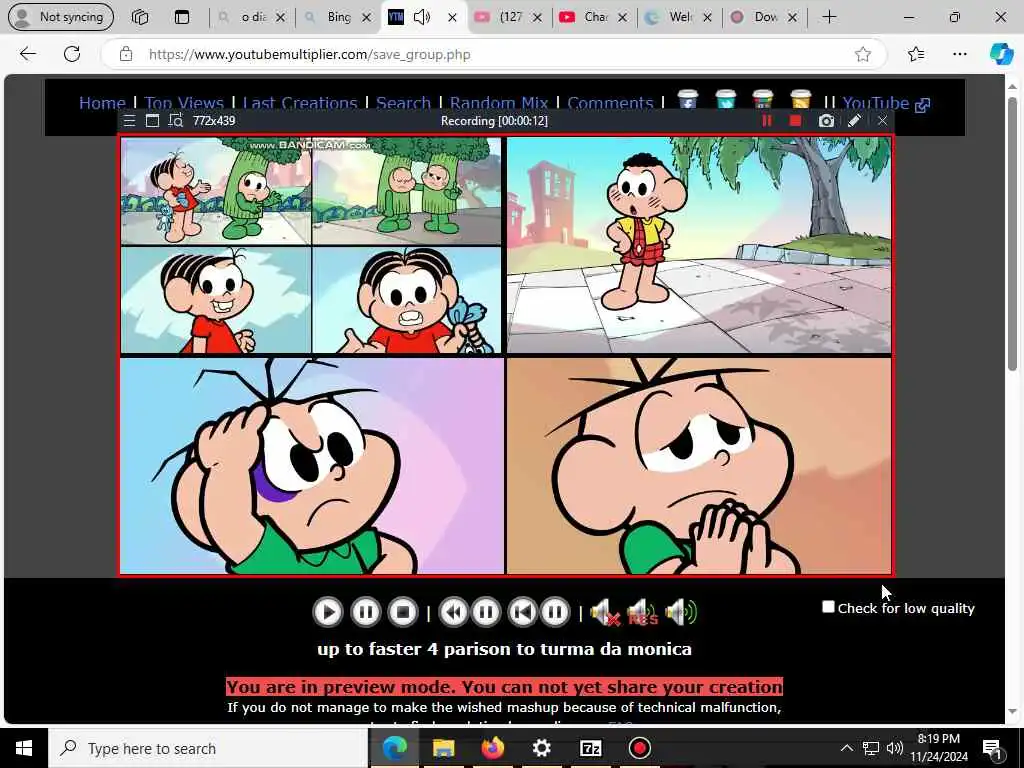Click the stop button in player controls

click(x=403, y=612)
